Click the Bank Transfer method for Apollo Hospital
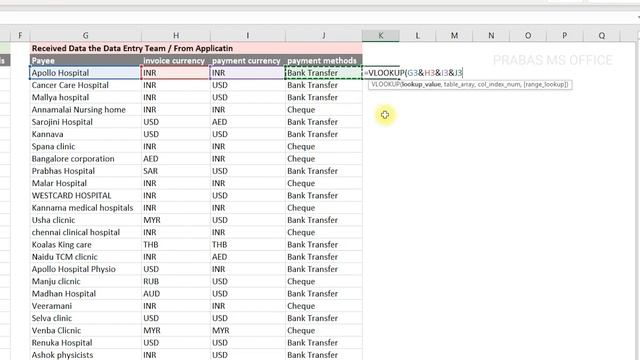The height and width of the screenshot is (360, 640). [x=323, y=73]
